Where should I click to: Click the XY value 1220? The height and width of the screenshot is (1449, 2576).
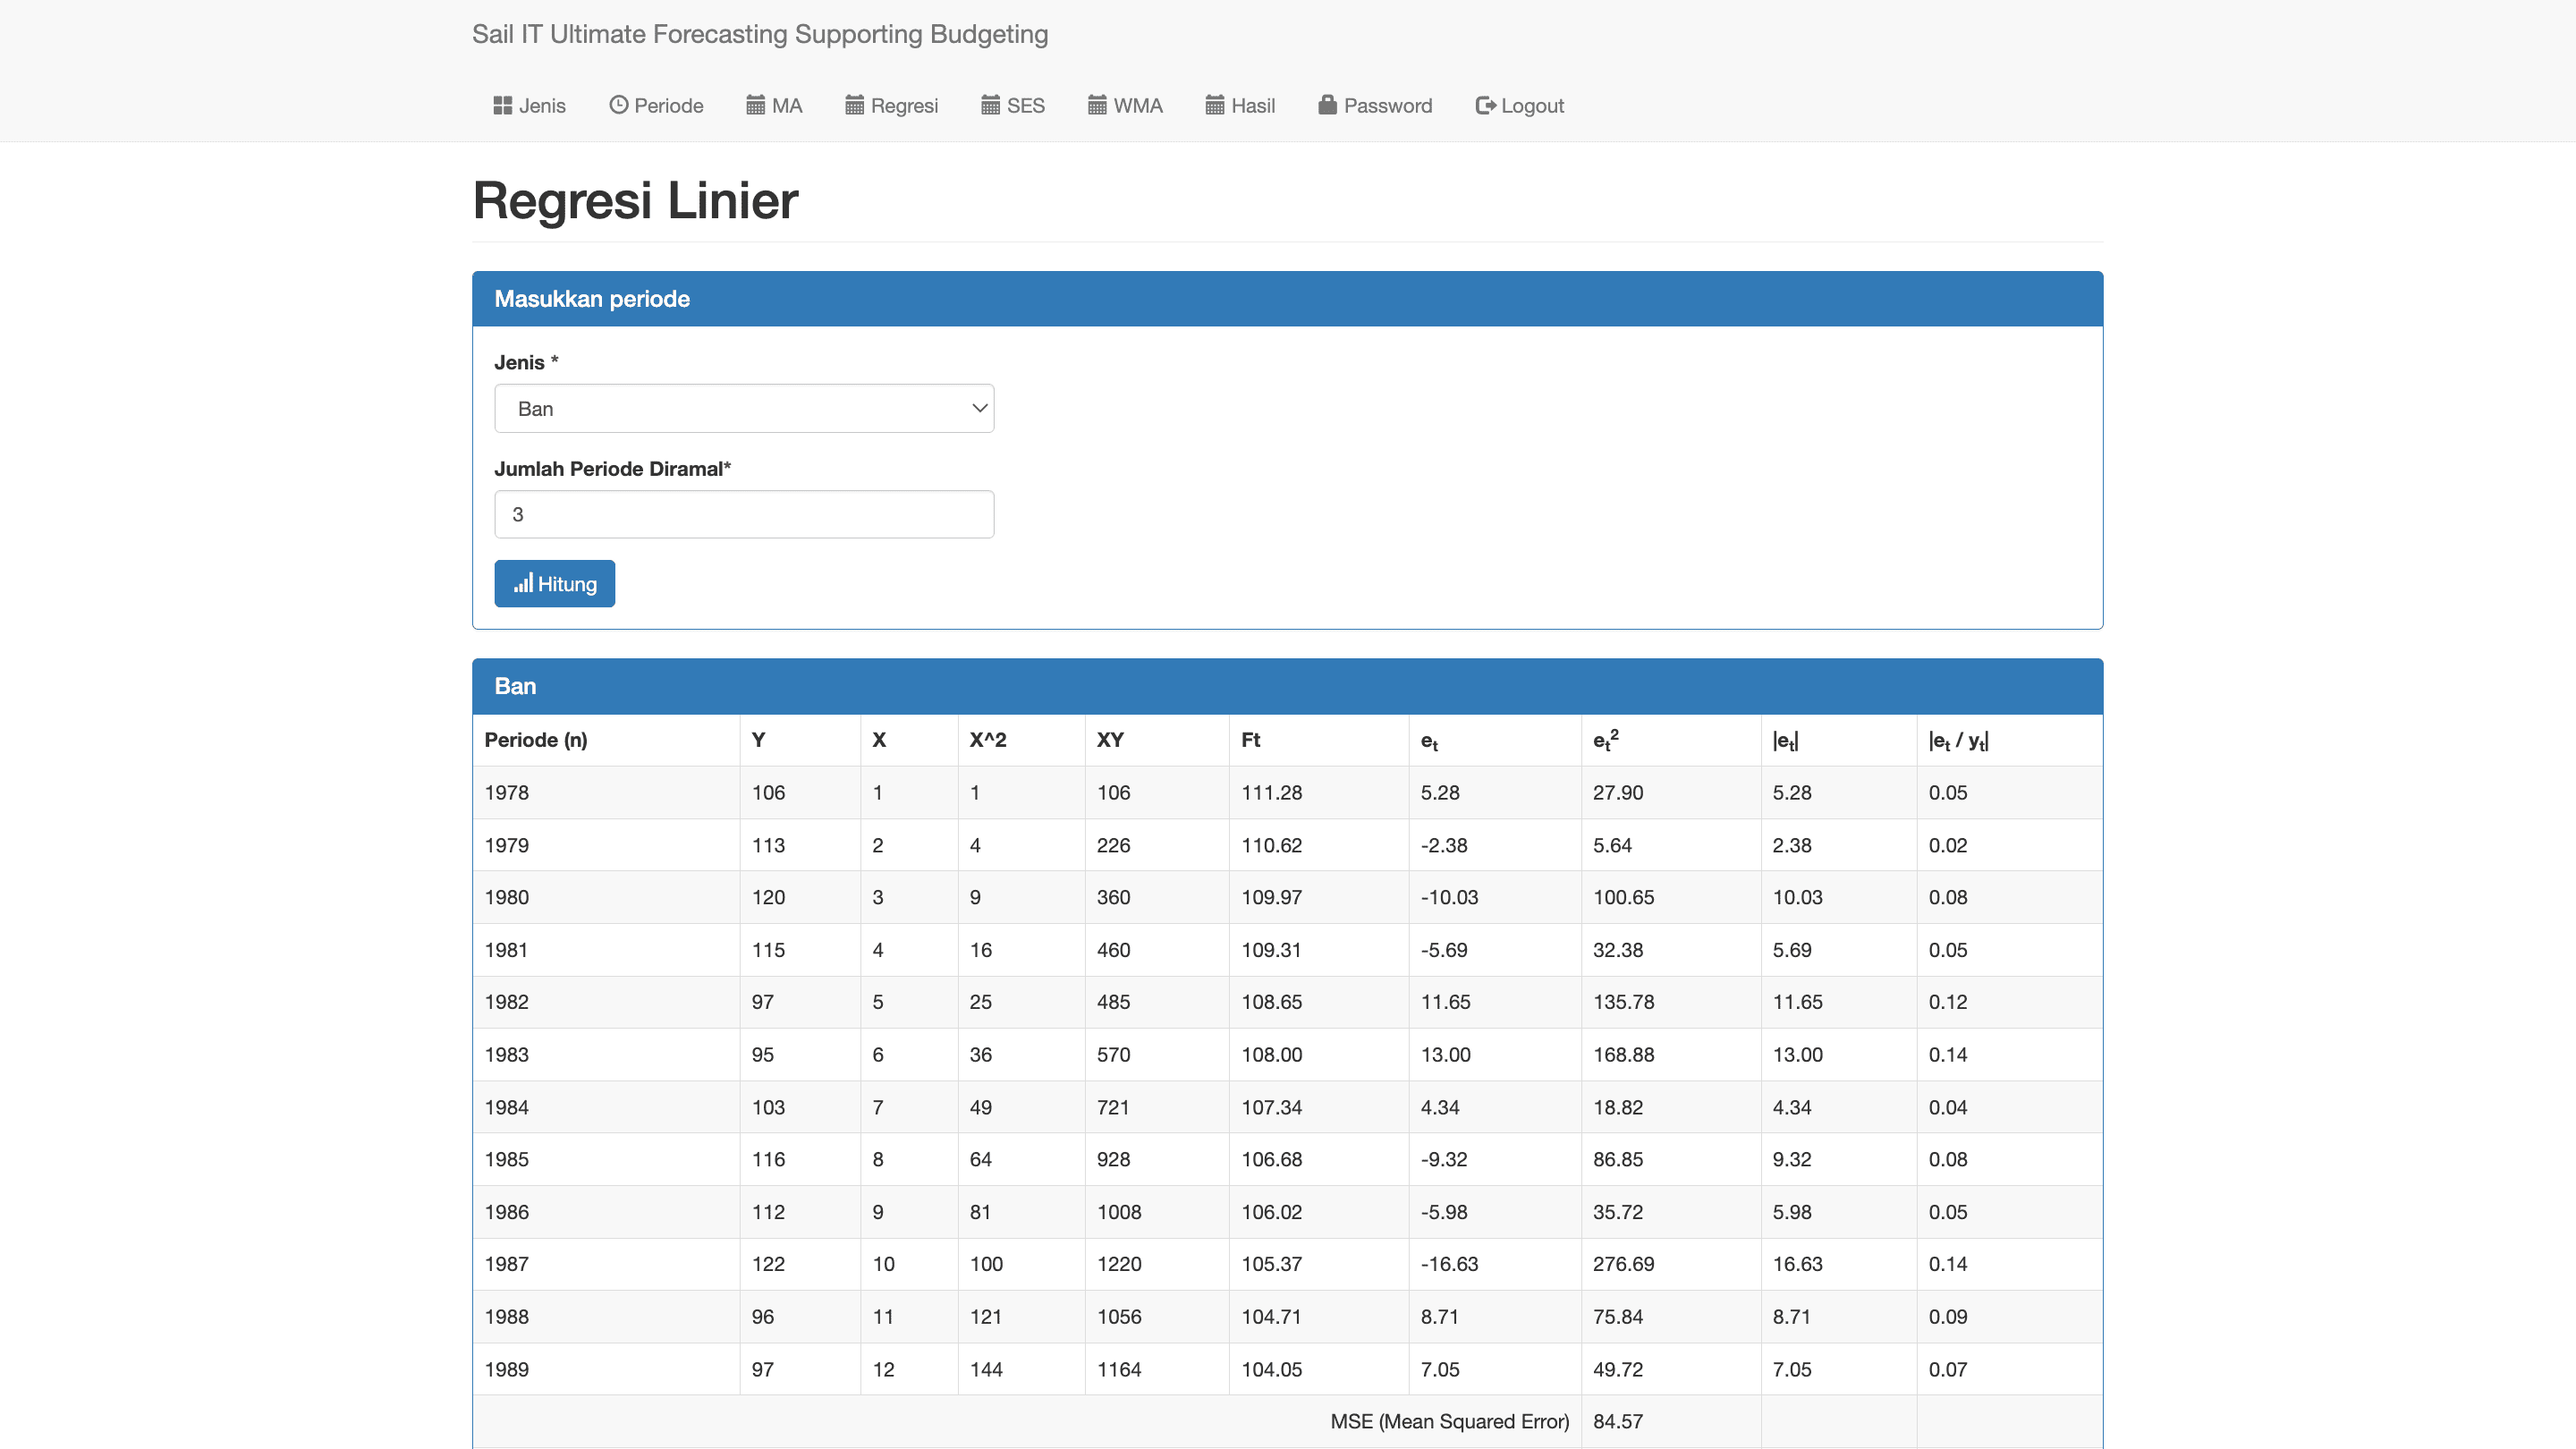click(1118, 1263)
